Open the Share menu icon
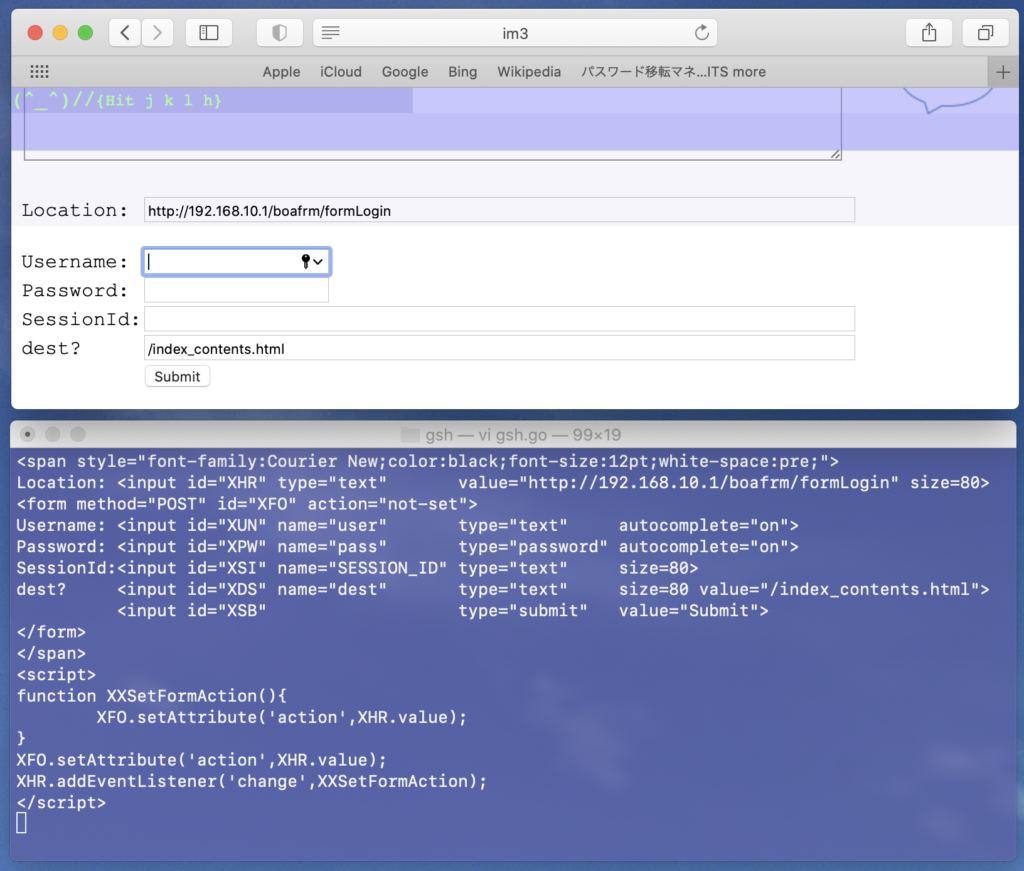This screenshot has width=1024, height=871. tap(929, 33)
